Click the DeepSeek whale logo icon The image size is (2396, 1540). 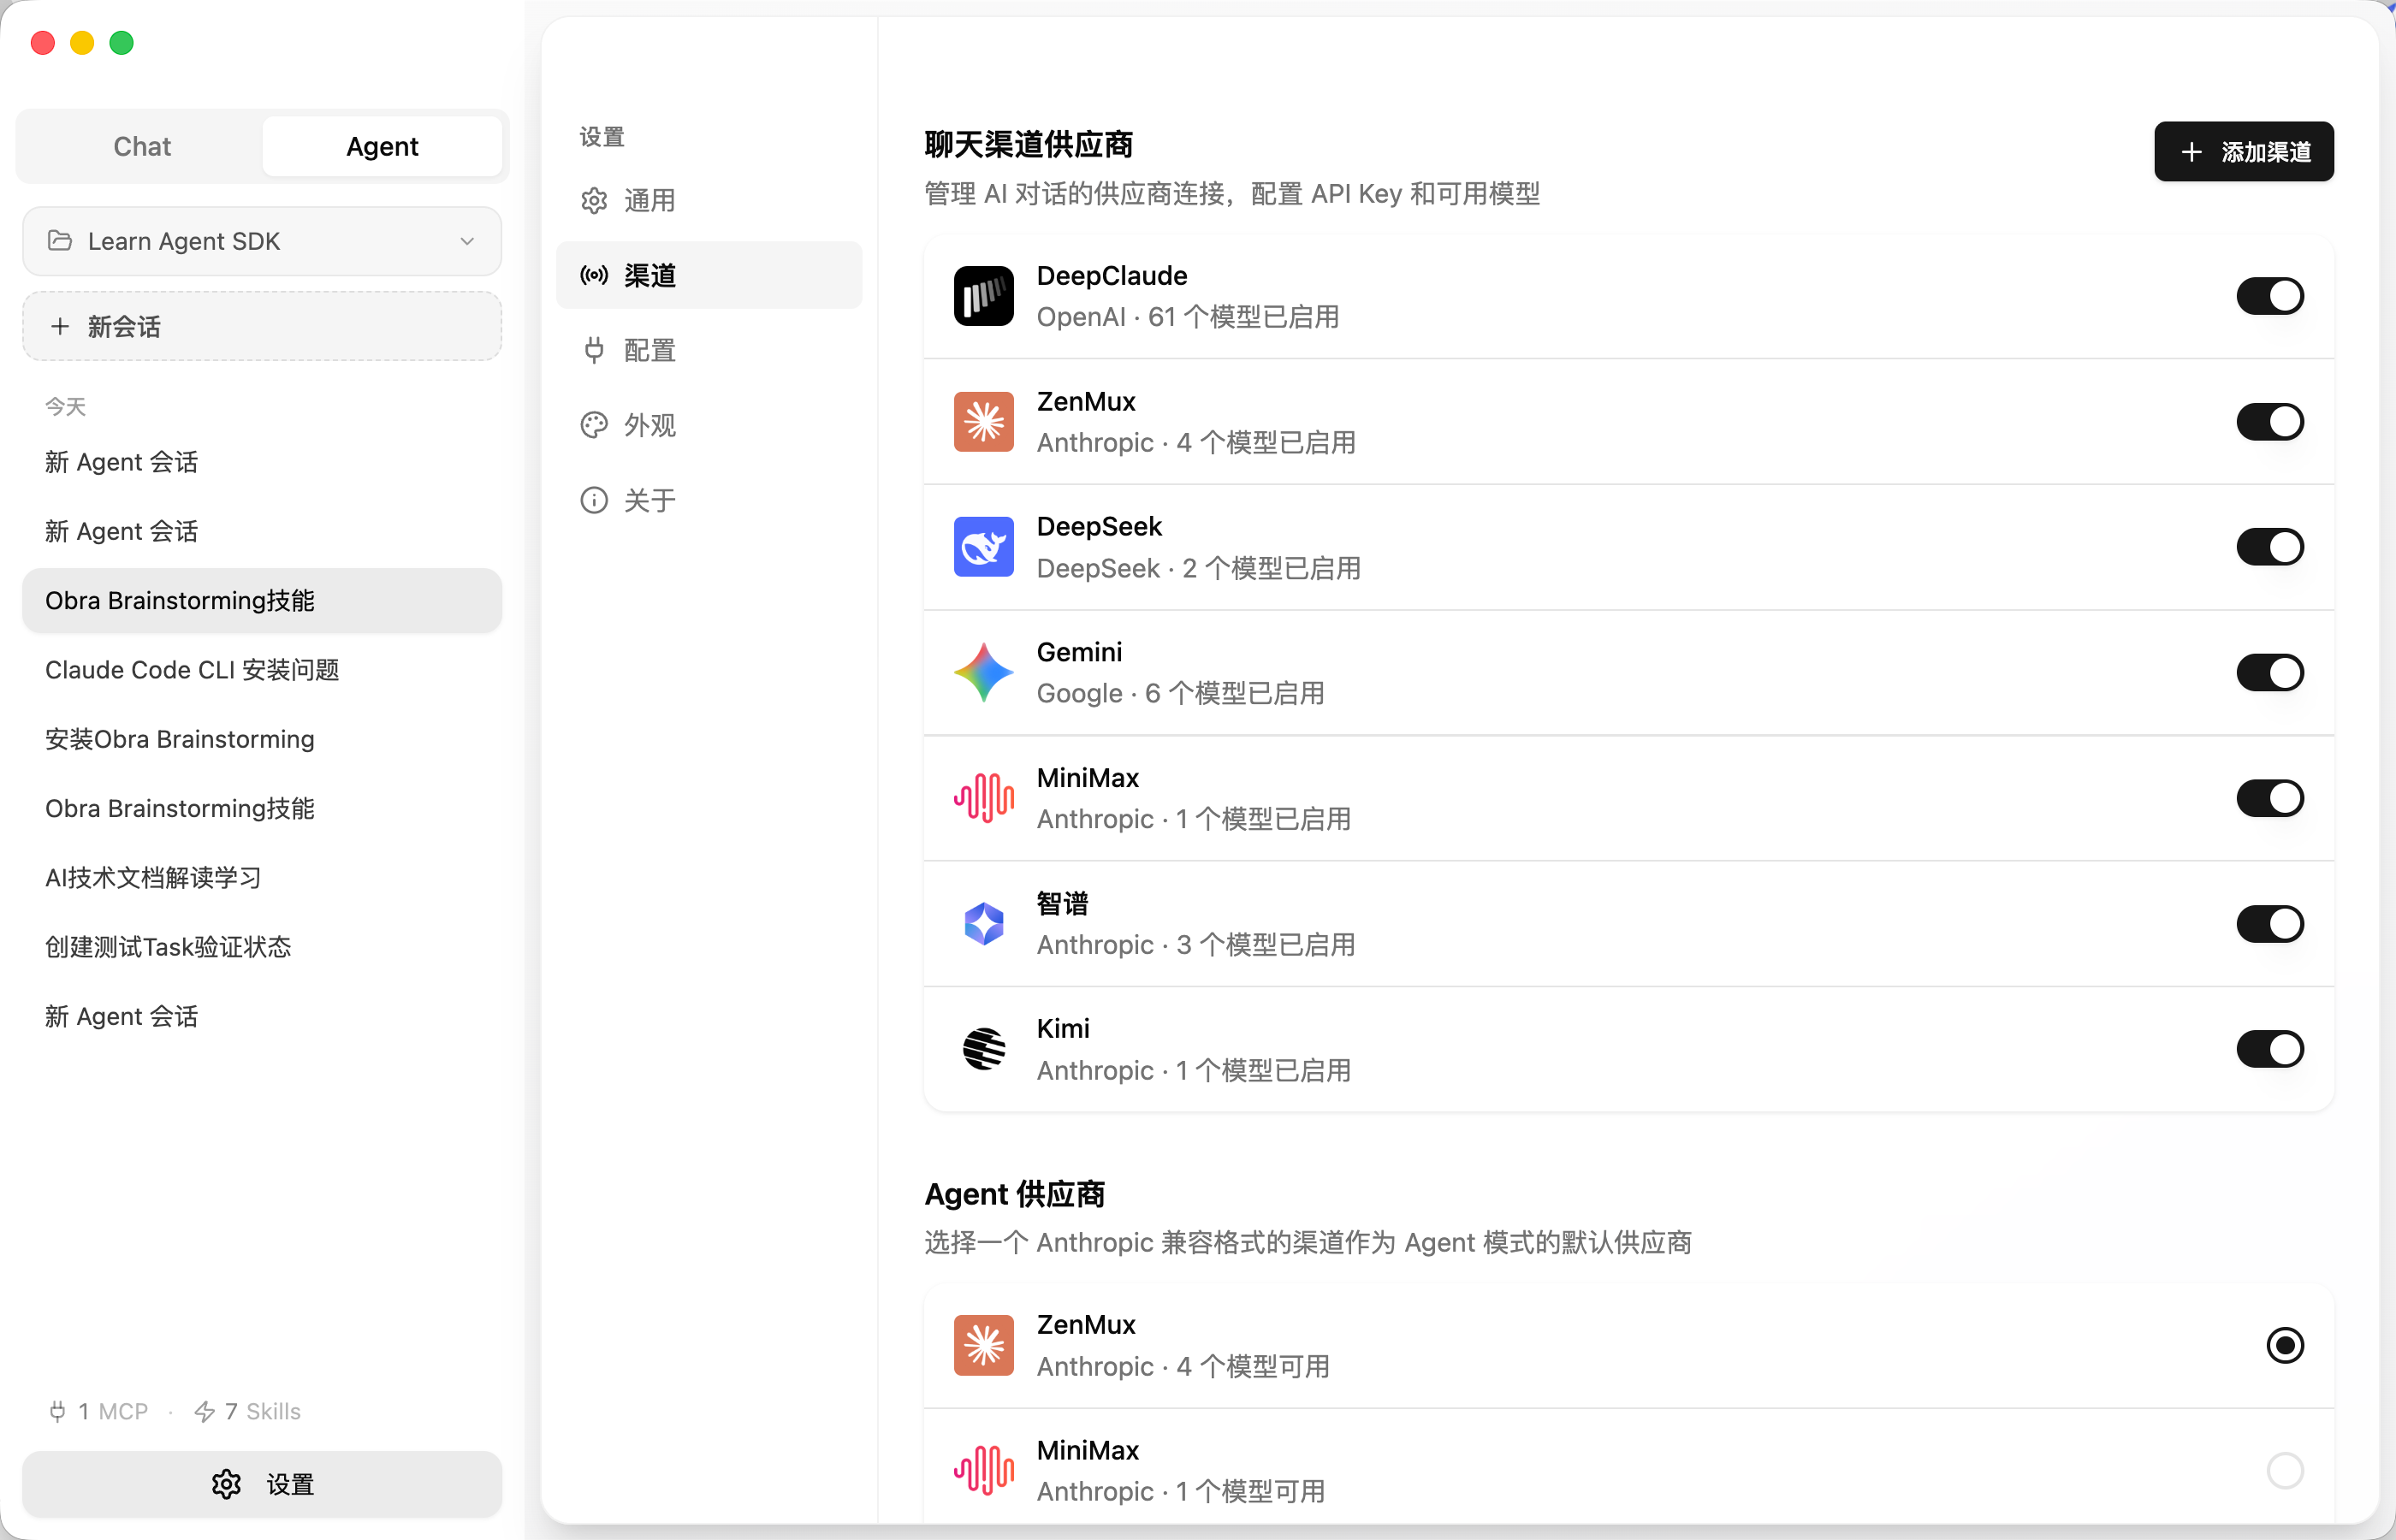coord(983,547)
